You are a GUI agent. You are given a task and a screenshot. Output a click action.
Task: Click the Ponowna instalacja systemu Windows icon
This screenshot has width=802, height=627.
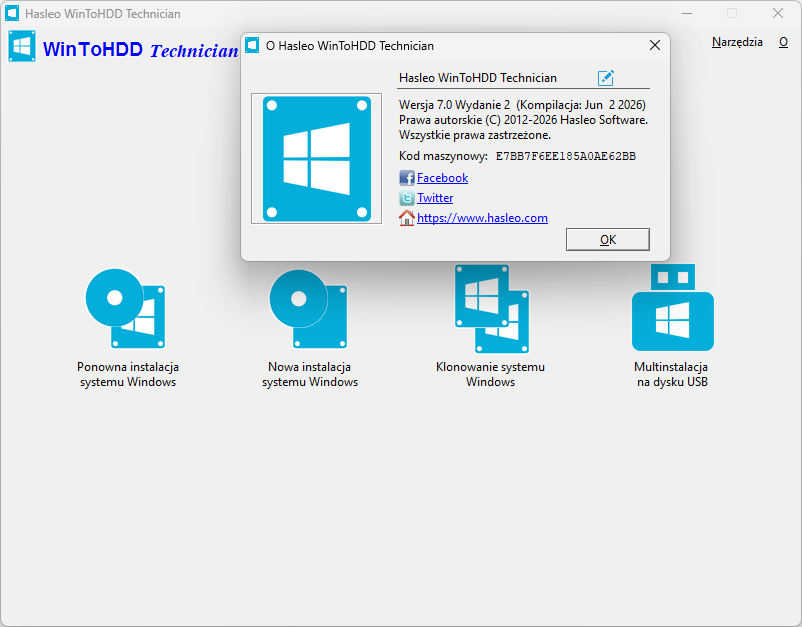[x=125, y=308]
